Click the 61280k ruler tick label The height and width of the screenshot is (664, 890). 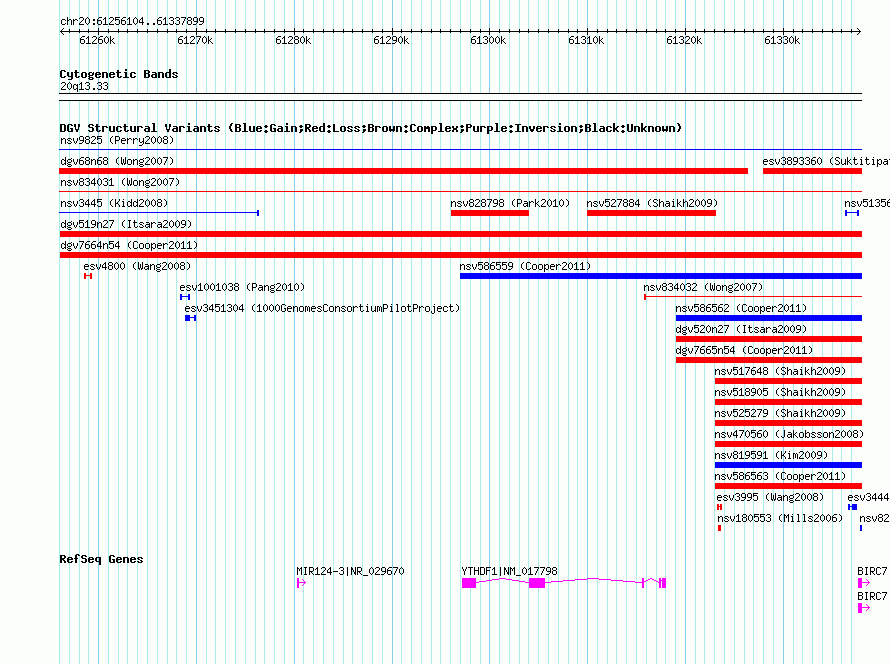coord(293,40)
